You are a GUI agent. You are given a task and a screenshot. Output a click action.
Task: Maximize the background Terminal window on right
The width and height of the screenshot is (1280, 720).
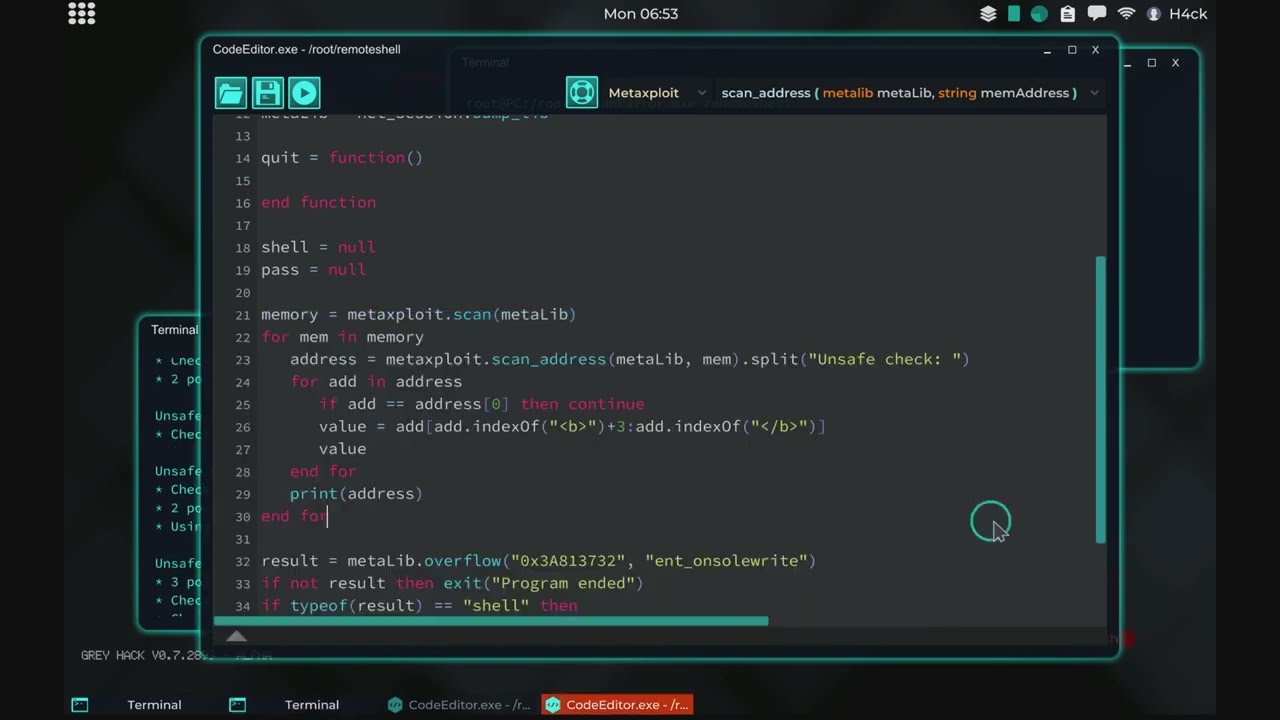pos(1151,63)
